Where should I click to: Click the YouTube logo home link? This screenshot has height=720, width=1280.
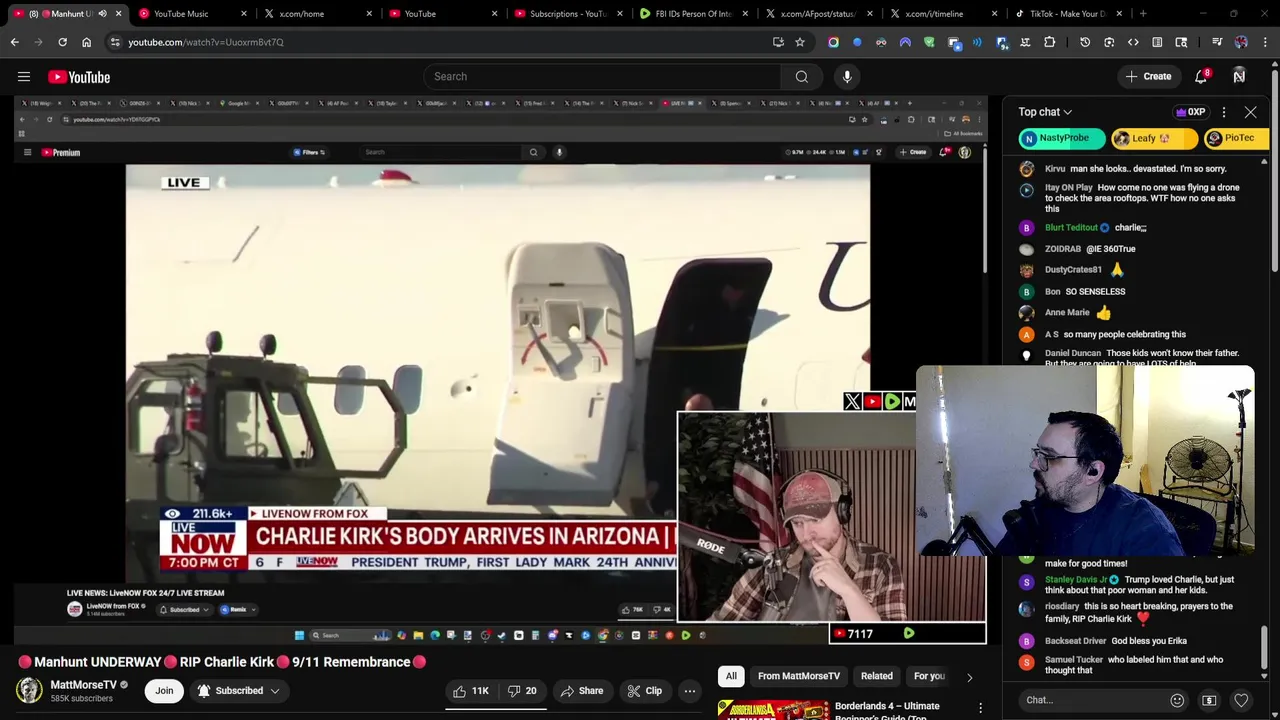coord(79,77)
